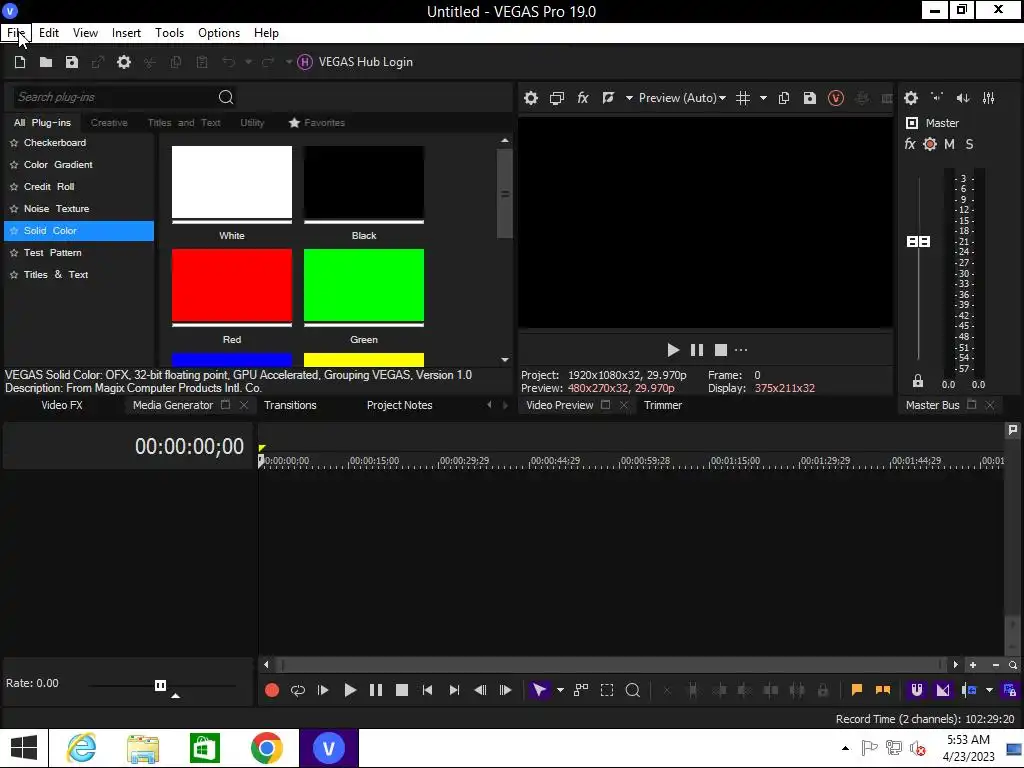
Task: Open the Insert menu
Action: 126,33
